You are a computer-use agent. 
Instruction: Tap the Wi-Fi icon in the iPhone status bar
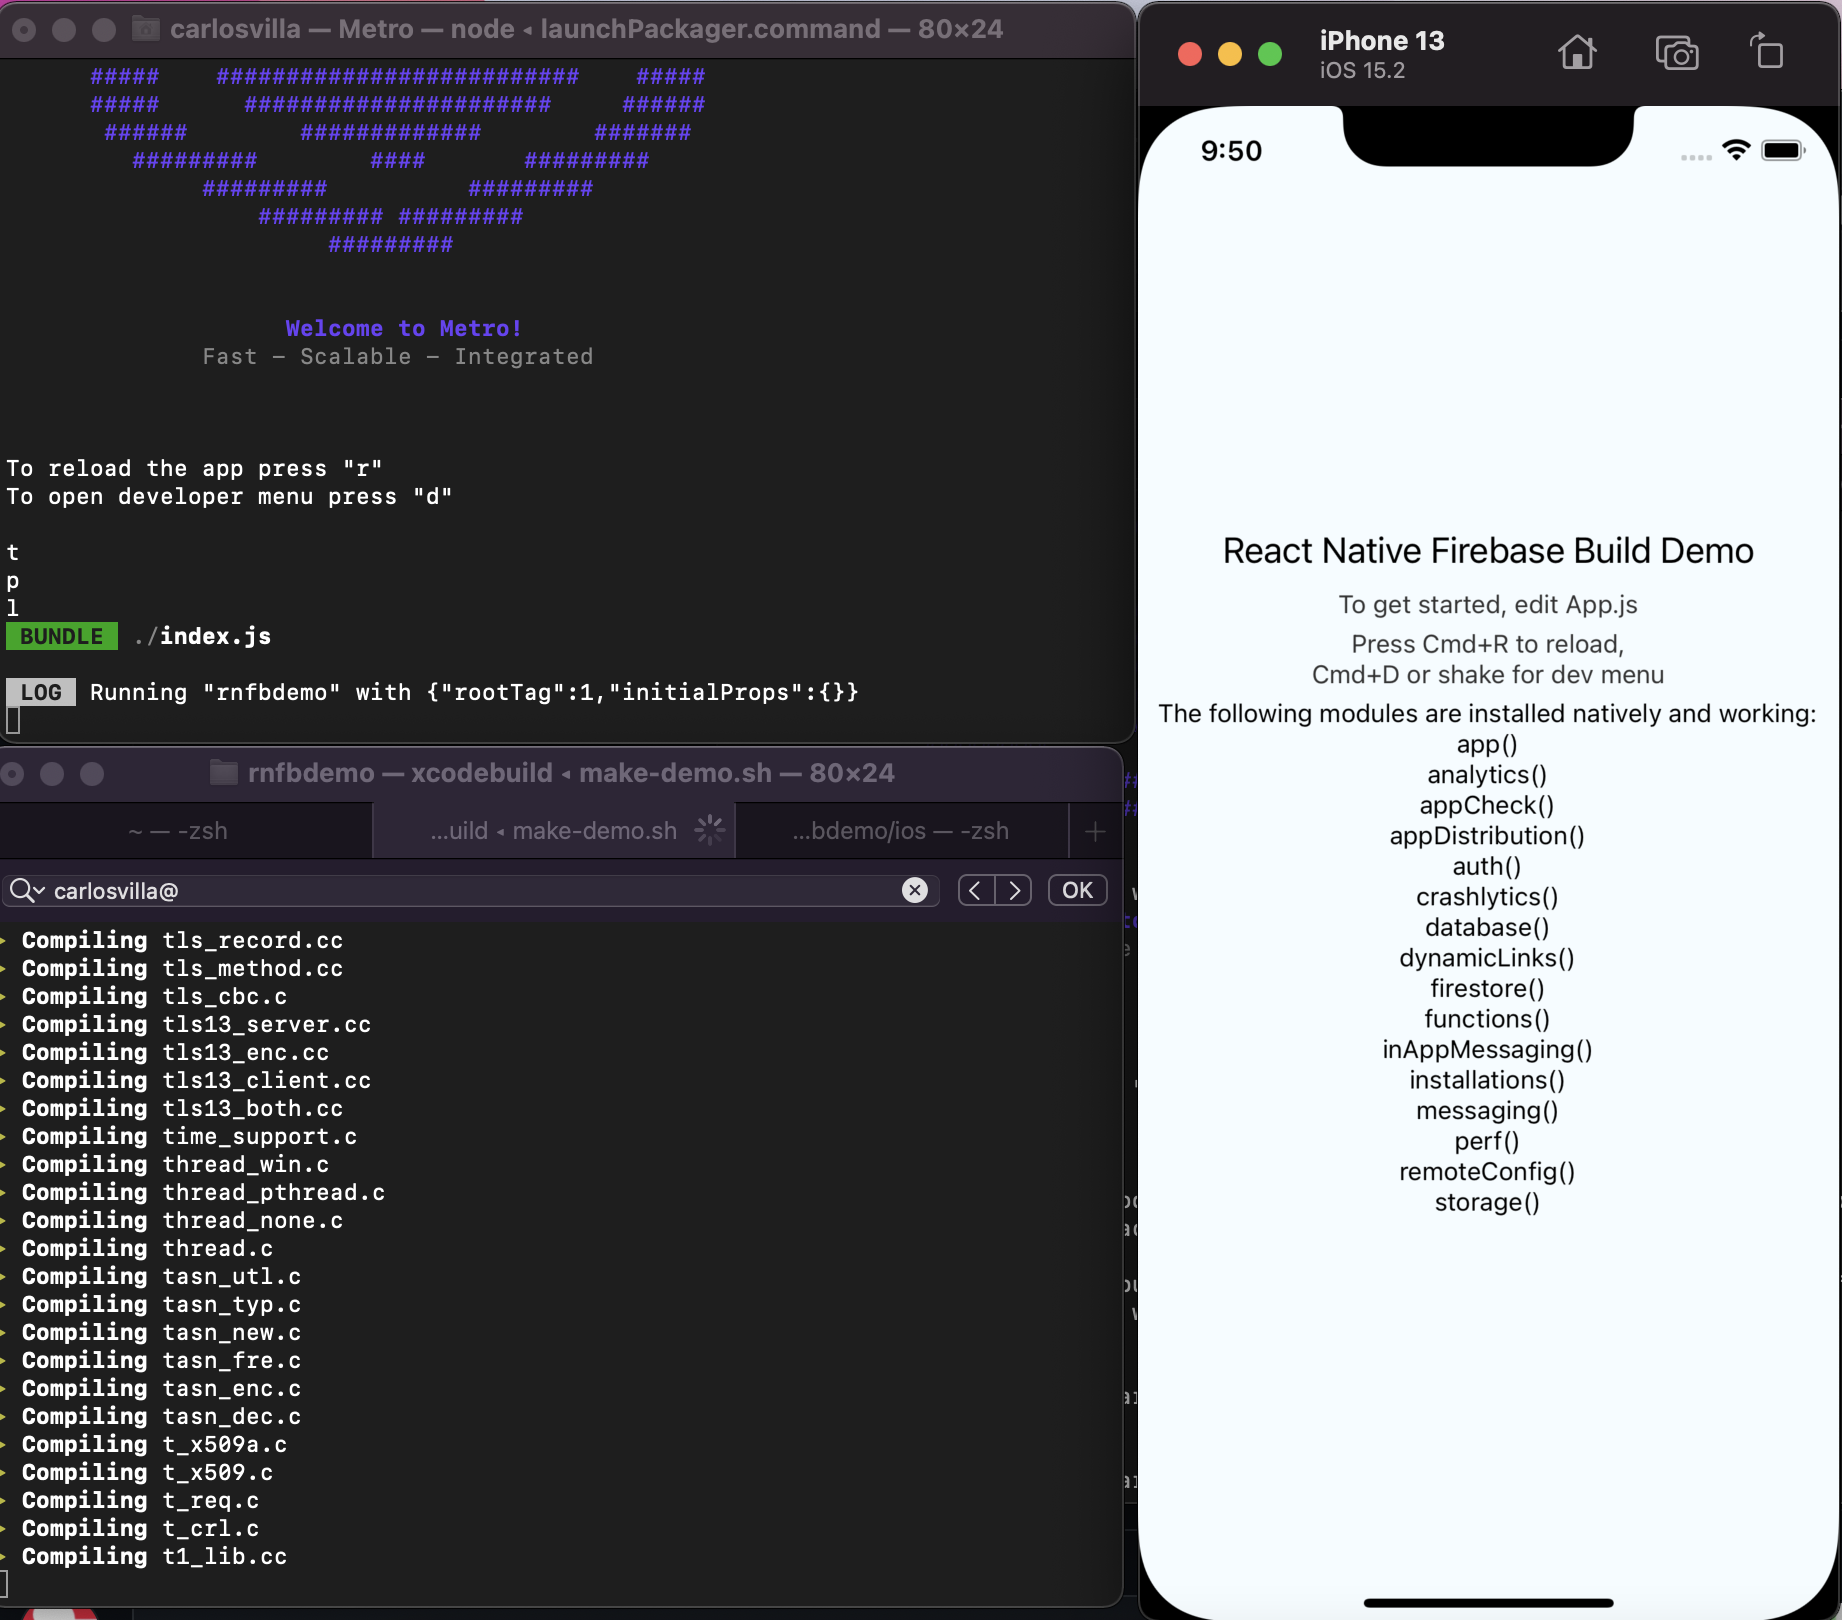pyautogui.click(x=1736, y=150)
